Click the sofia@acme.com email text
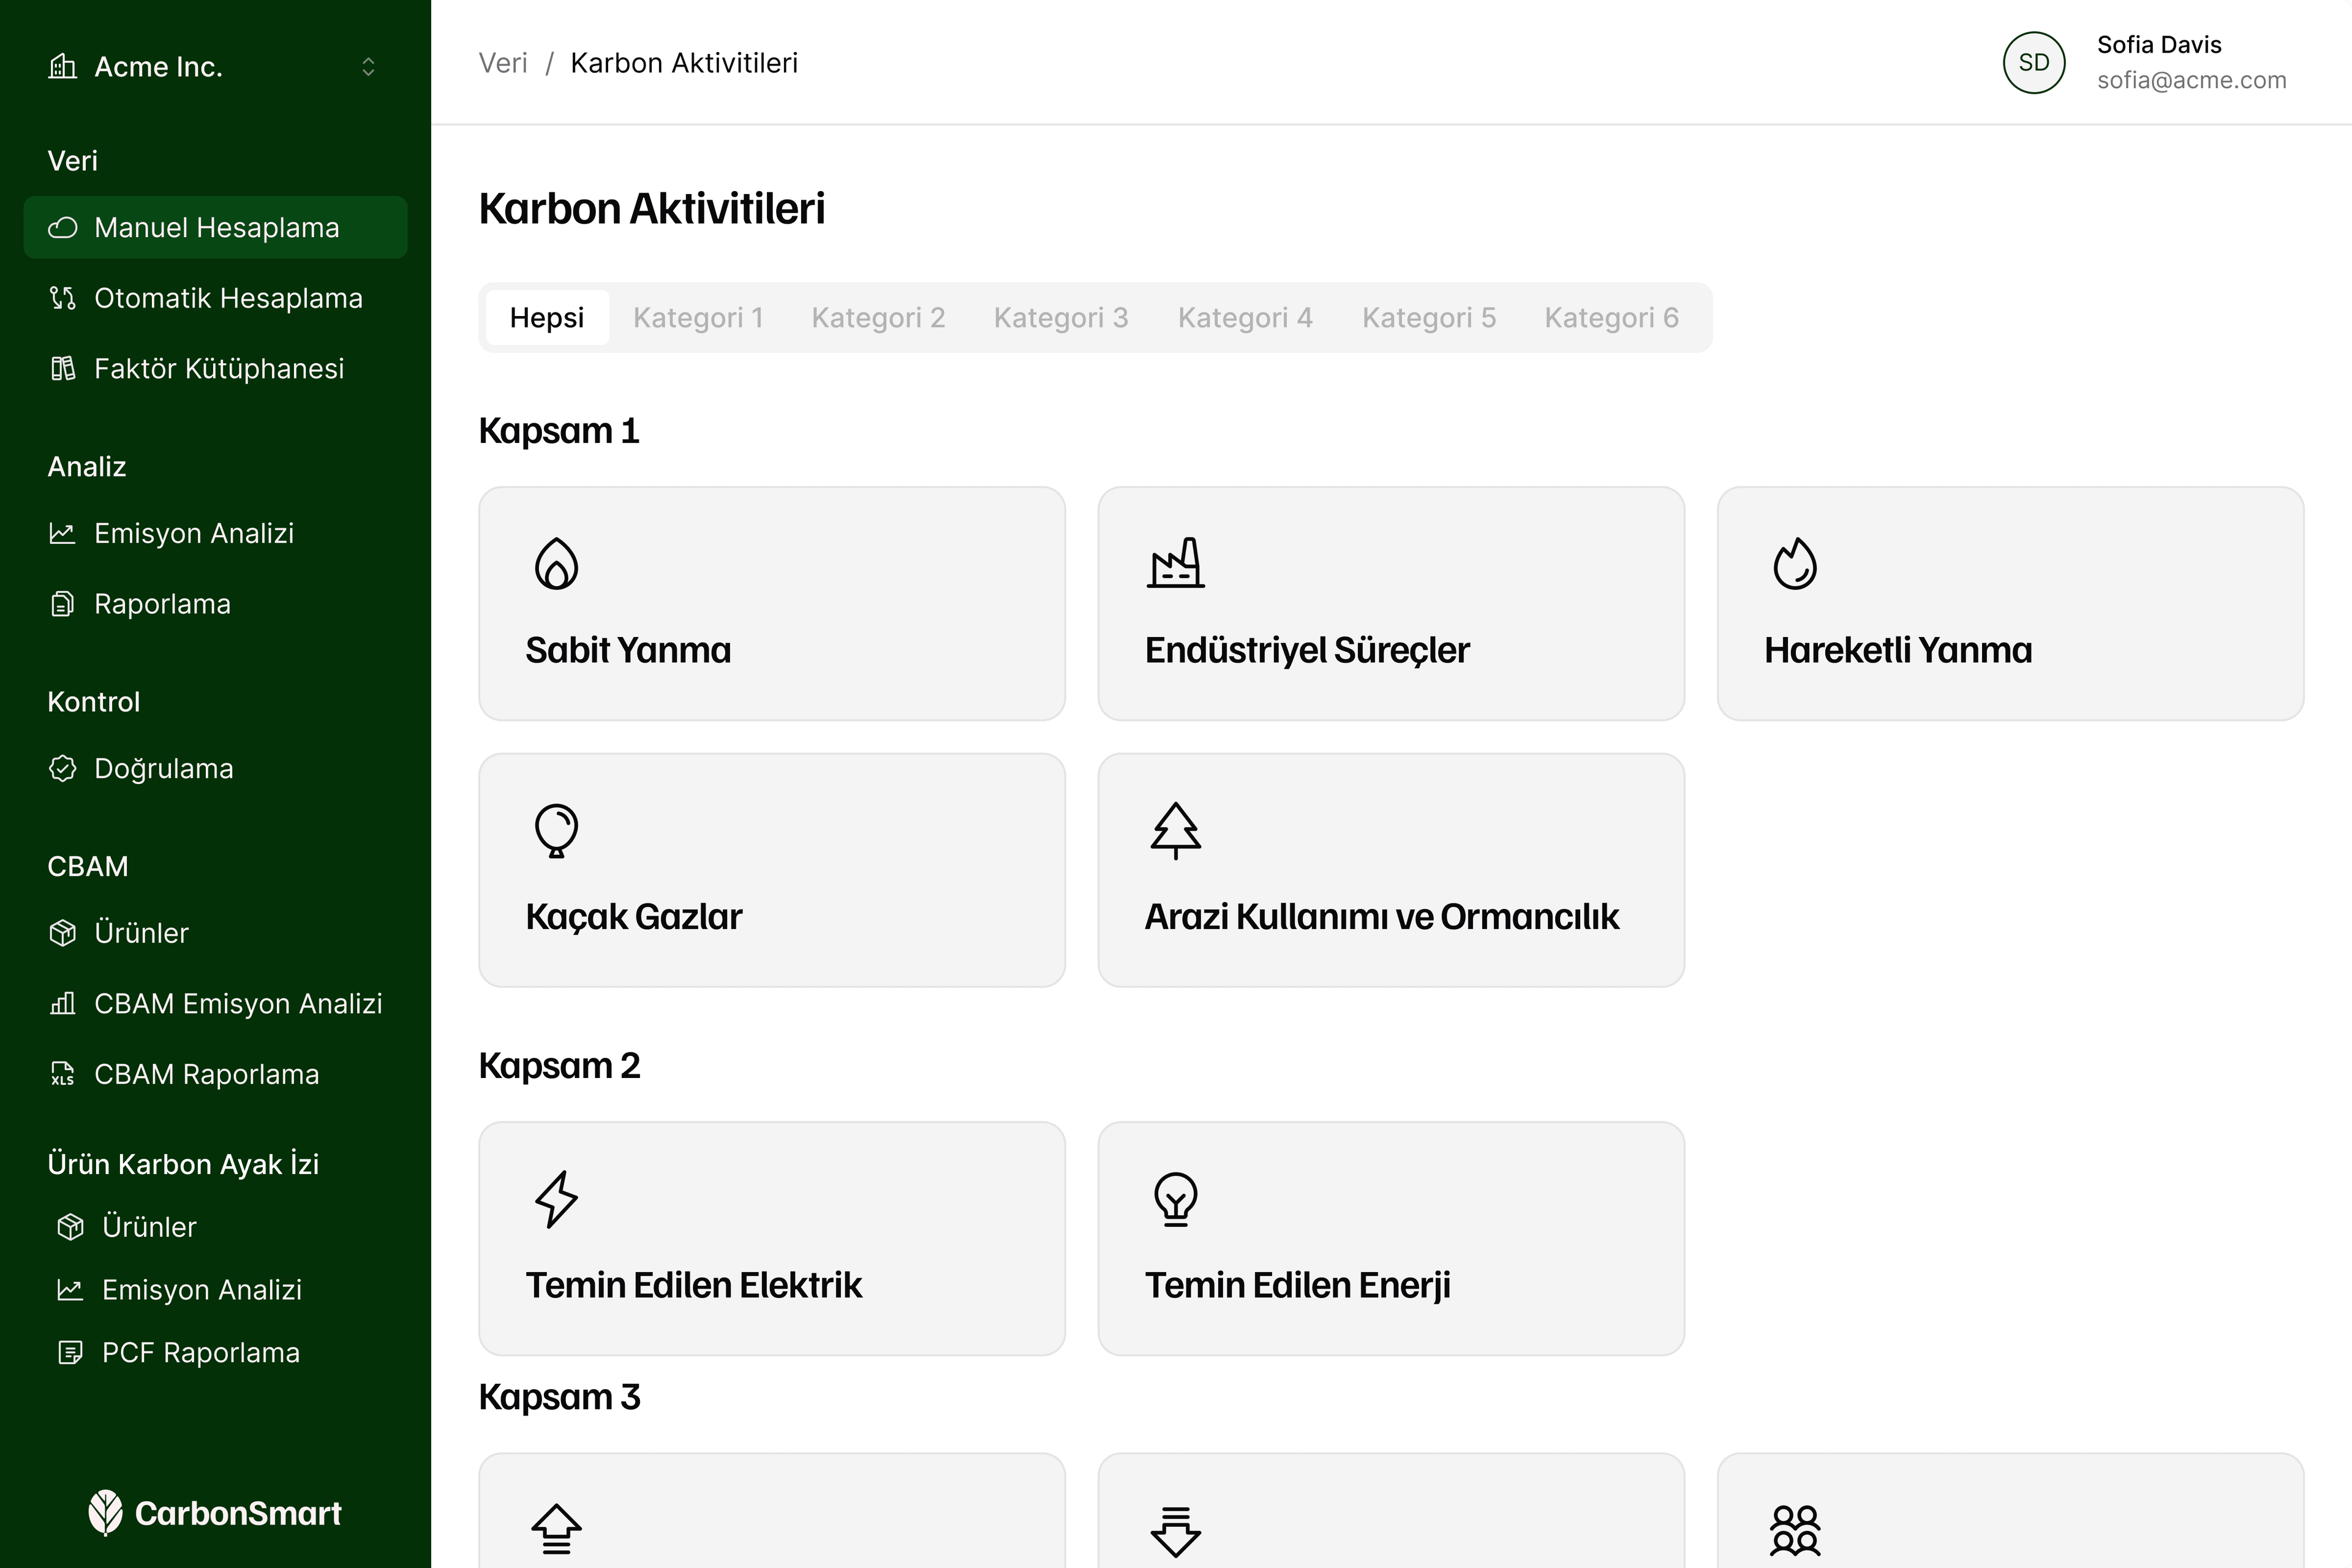Image resolution: width=2352 pixels, height=1568 pixels. 2192,80
